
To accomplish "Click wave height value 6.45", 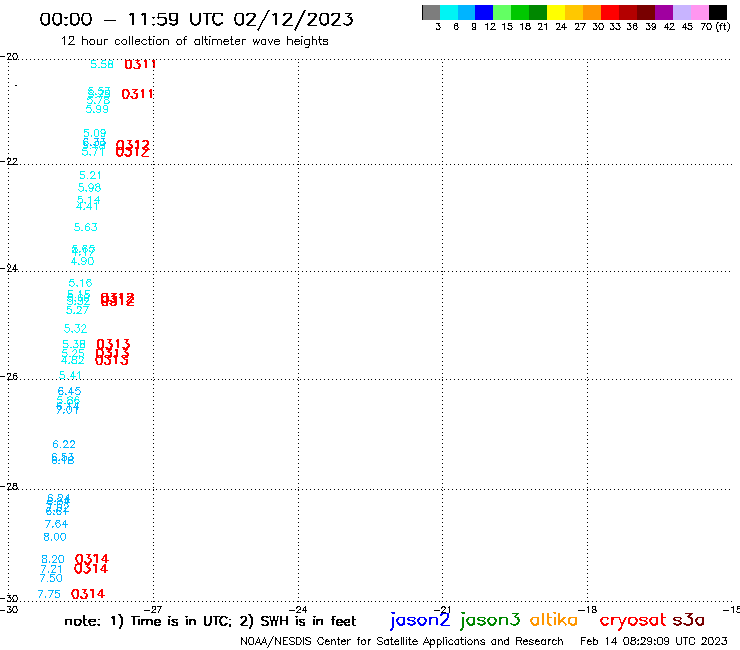I will [69, 391].
